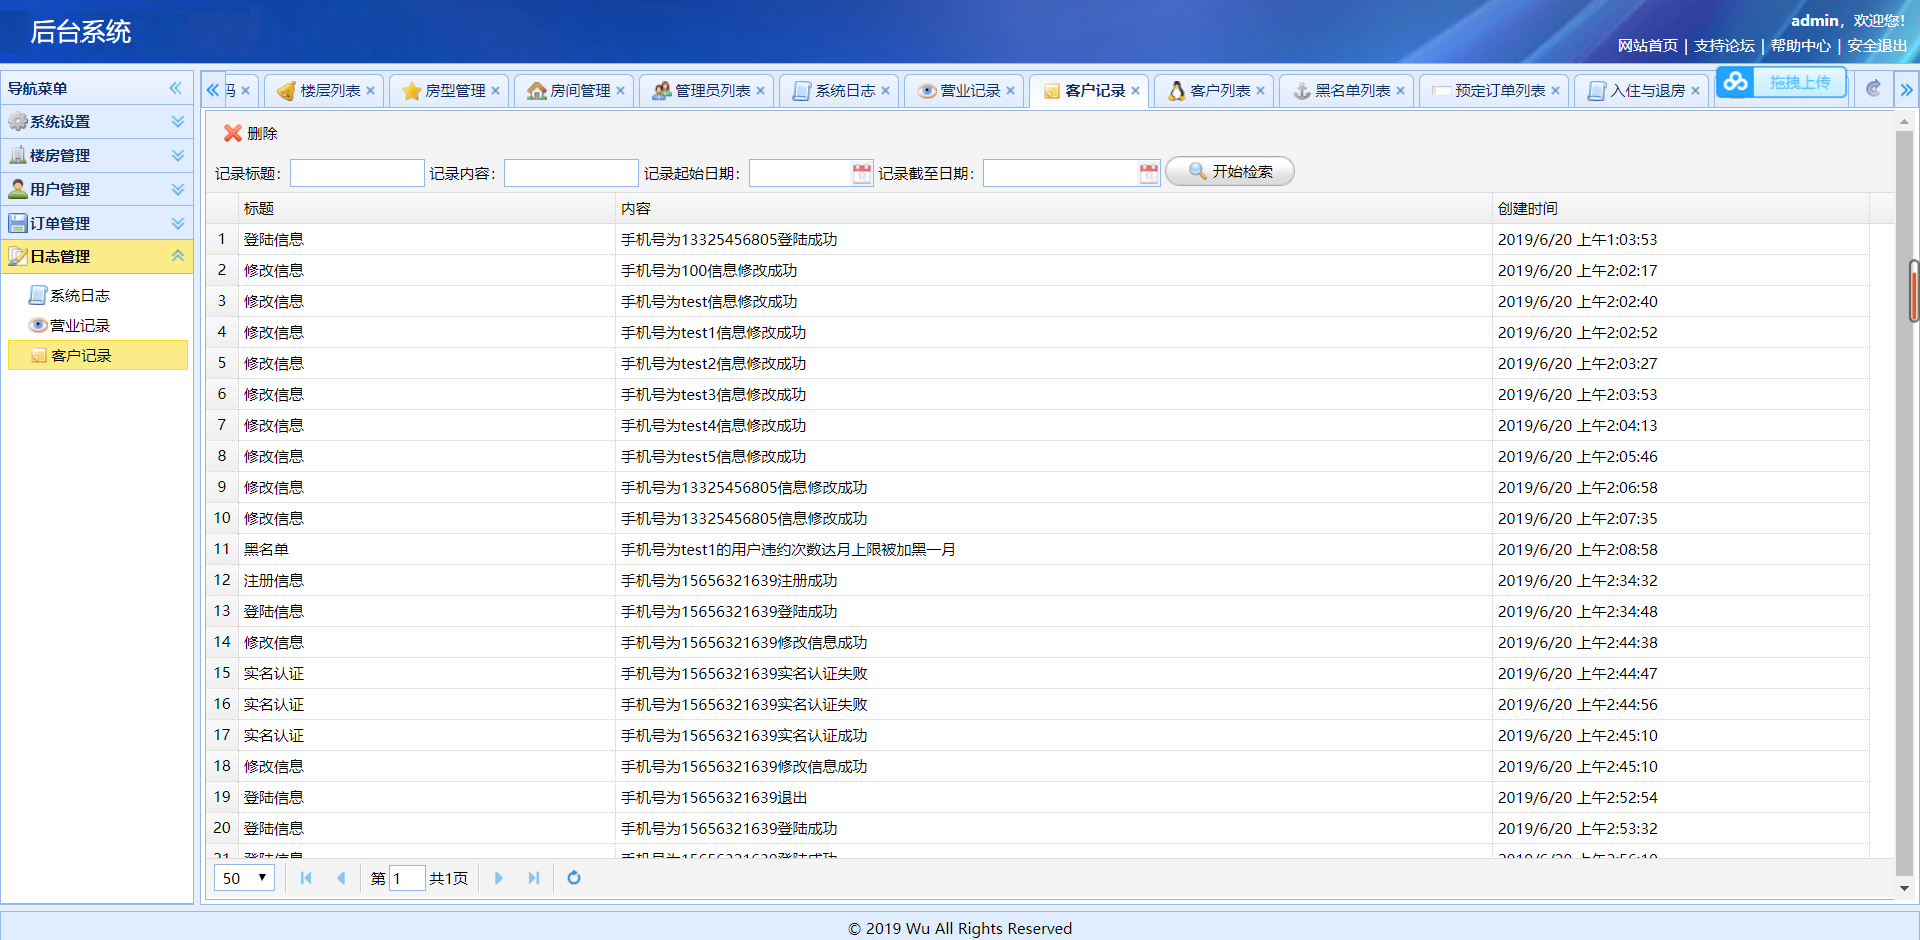Close the 客户记录 tab
This screenshot has width=1920, height=940.
click(x=1135, y=91)
